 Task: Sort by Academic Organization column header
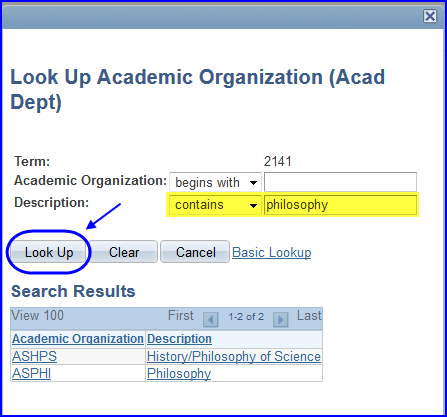click(x=78, y=339)
